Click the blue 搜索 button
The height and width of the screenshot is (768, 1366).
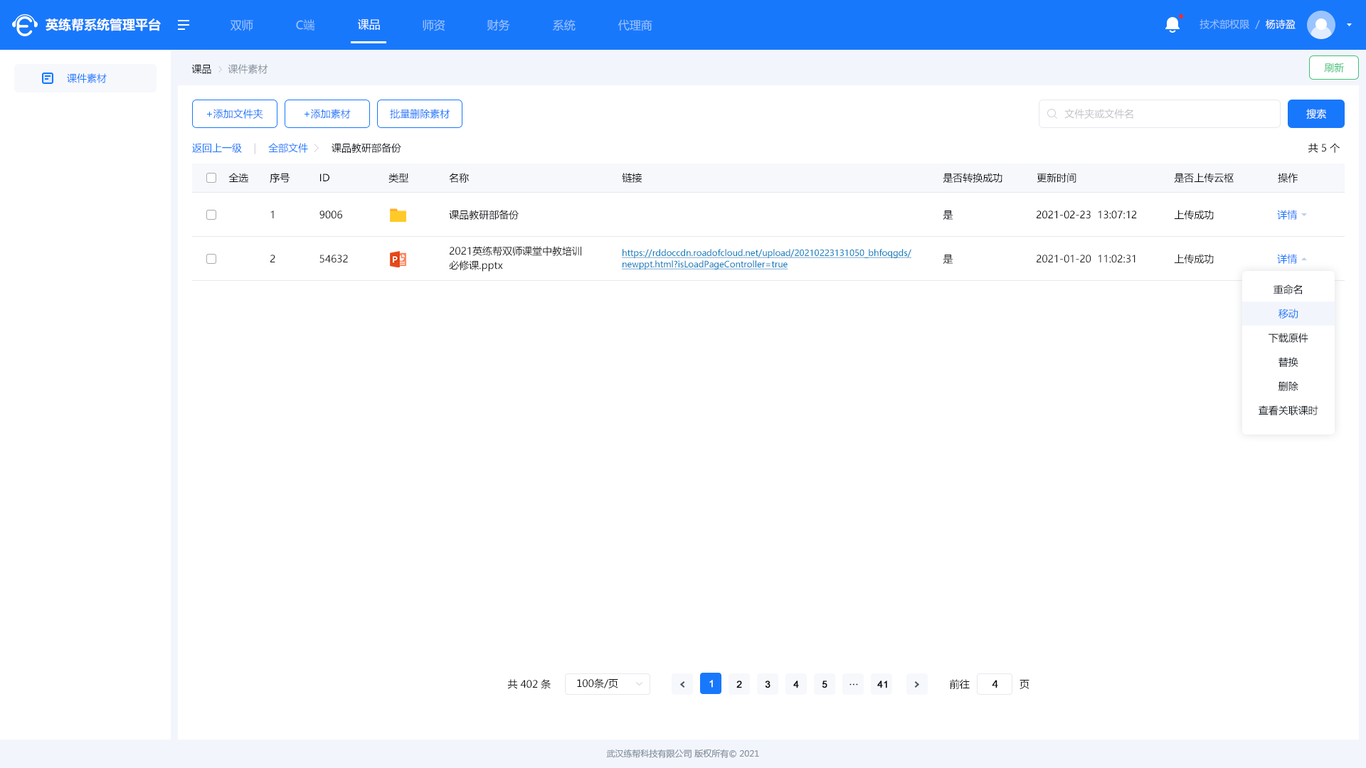click(1316, 114)
